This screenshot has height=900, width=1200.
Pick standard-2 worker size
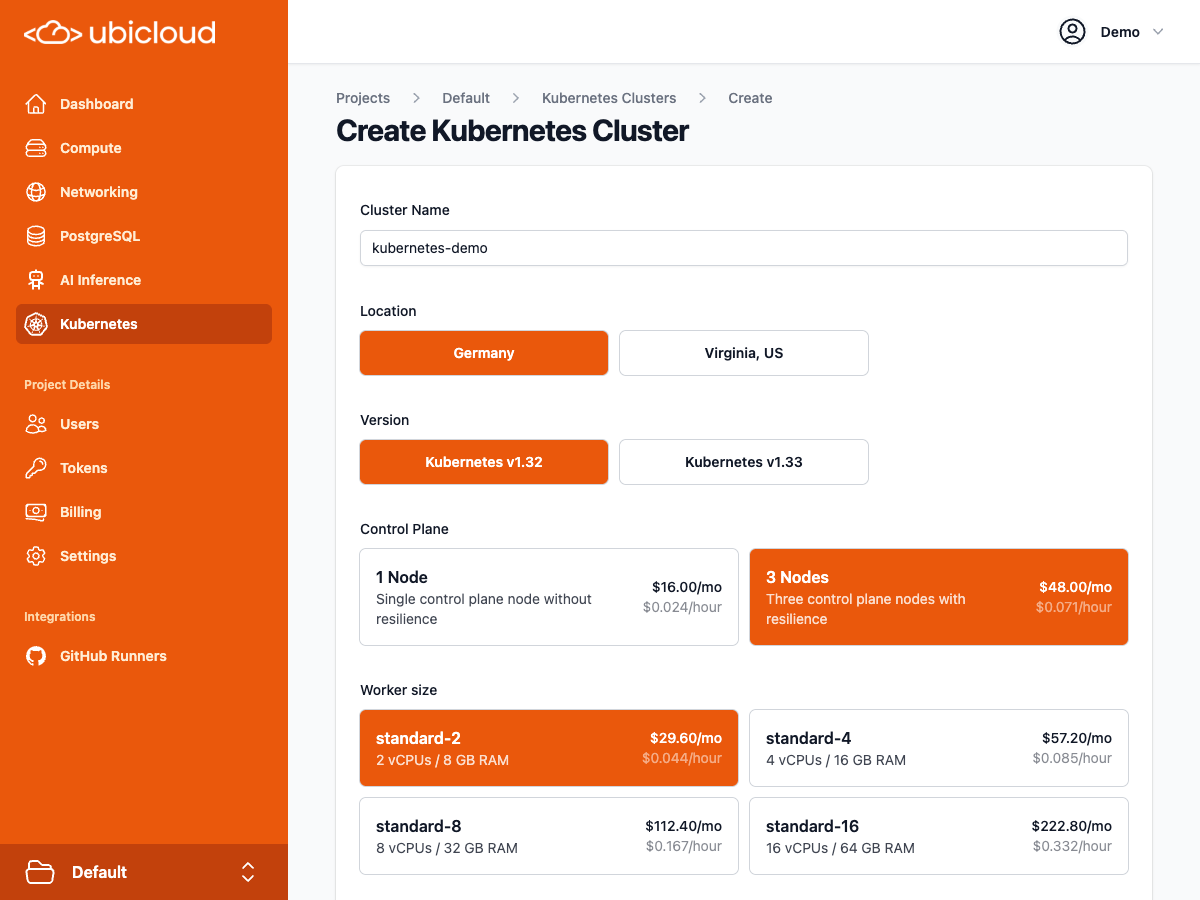[549, 748]
